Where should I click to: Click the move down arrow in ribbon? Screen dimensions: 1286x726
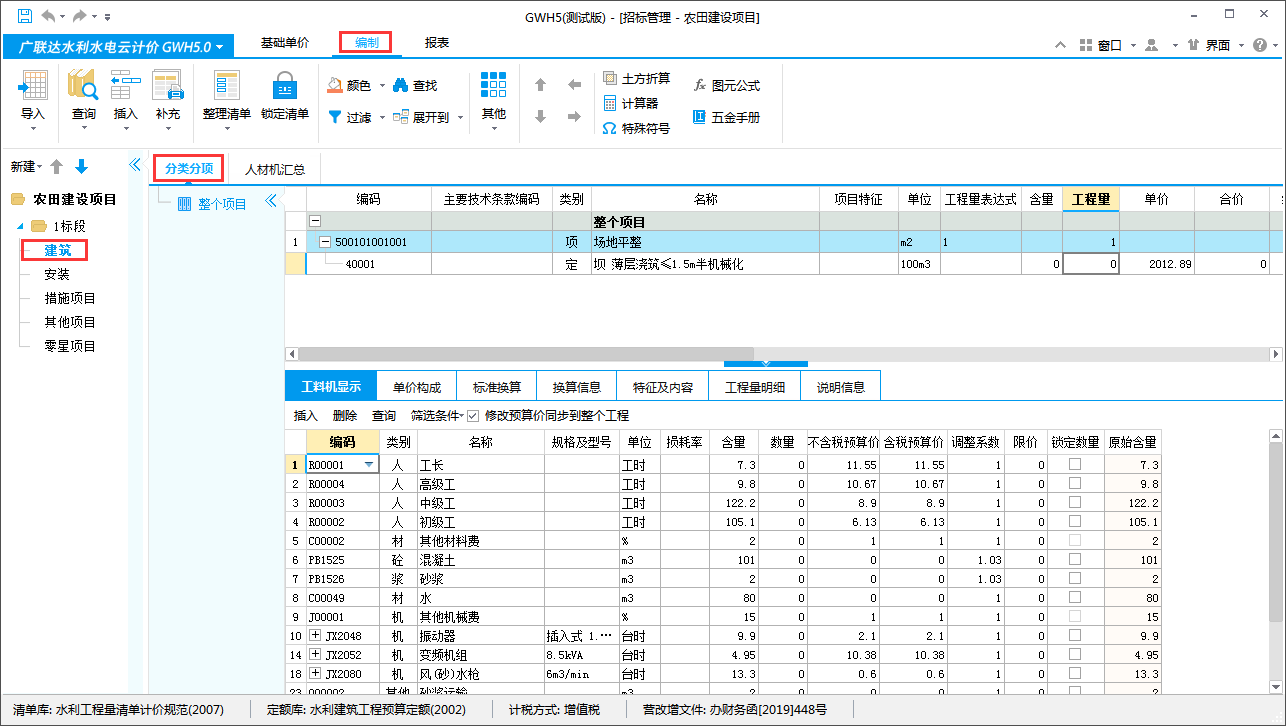coord(541,117)
